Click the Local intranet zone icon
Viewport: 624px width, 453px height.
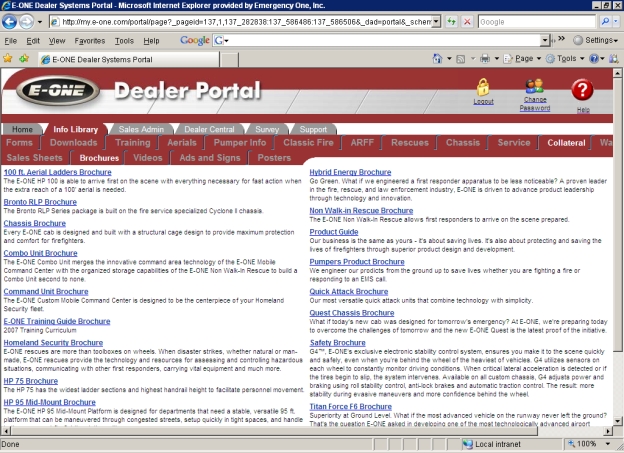pyautogui.click(x=468, y=444)
